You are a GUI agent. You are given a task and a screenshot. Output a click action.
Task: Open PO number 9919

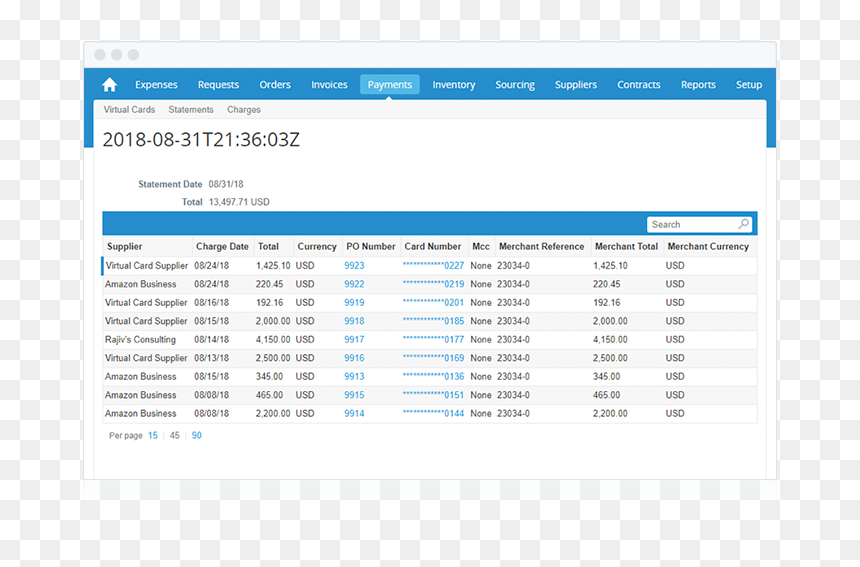point(354,303)
